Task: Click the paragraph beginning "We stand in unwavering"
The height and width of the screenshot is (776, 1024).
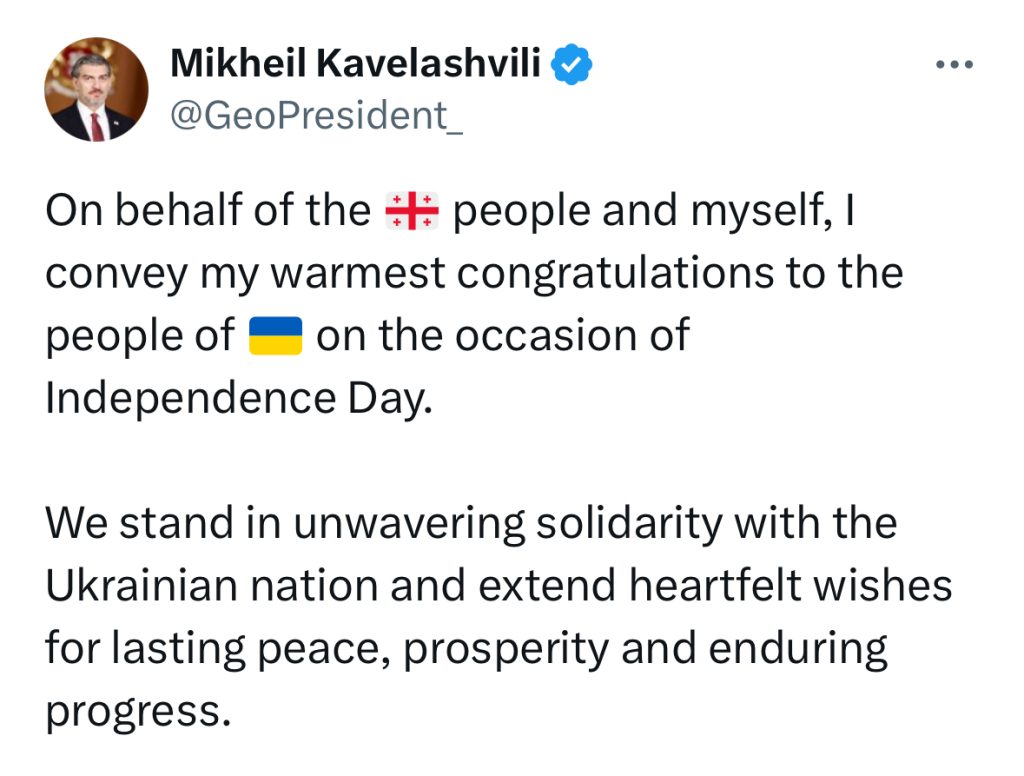Action: 498,617
